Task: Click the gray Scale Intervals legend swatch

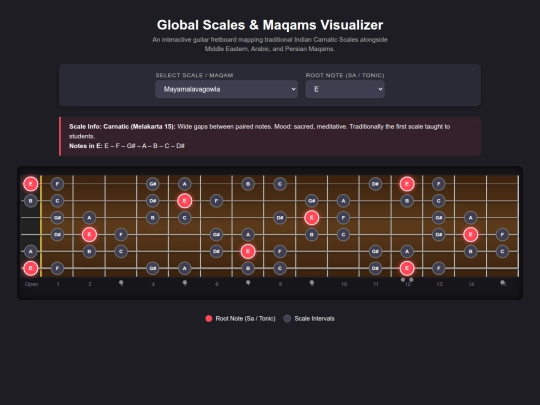Action: pyautogui.click(x=287, y=319)
